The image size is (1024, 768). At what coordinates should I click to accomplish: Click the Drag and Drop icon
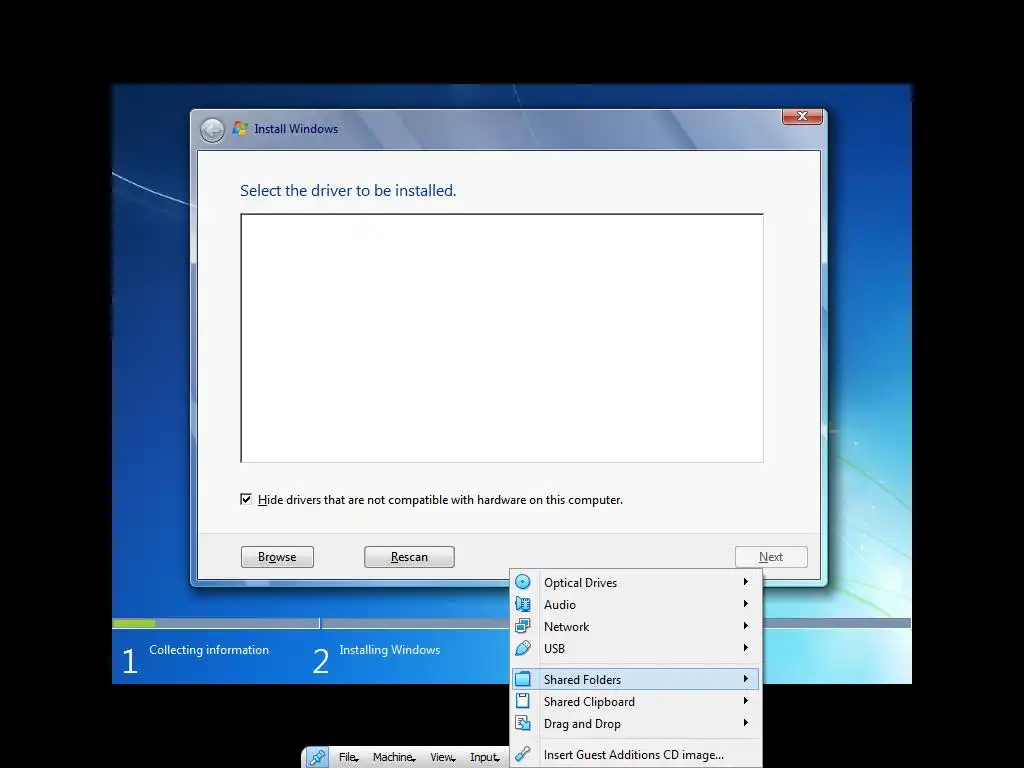tap(522, 723)
